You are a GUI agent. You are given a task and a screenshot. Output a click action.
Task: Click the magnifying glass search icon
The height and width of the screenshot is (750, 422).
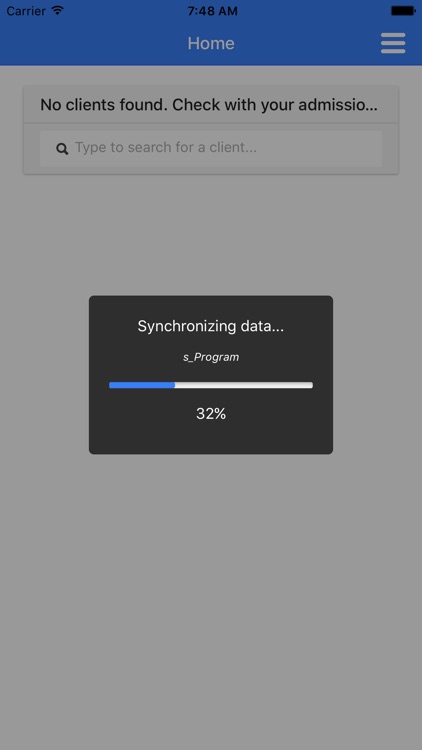[x=62, y=149]
